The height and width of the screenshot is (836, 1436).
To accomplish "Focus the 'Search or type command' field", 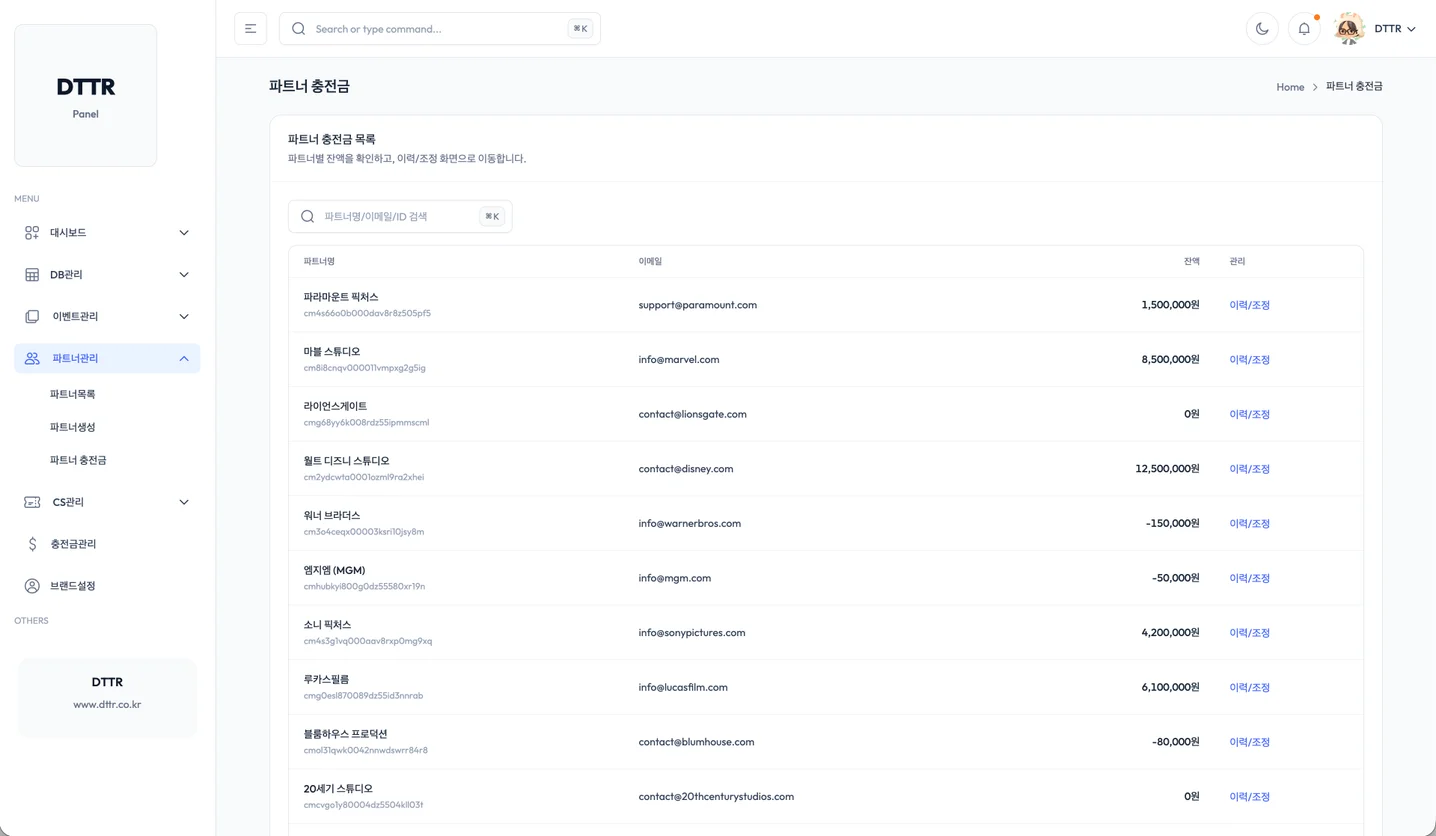I will tap(440, 29).
